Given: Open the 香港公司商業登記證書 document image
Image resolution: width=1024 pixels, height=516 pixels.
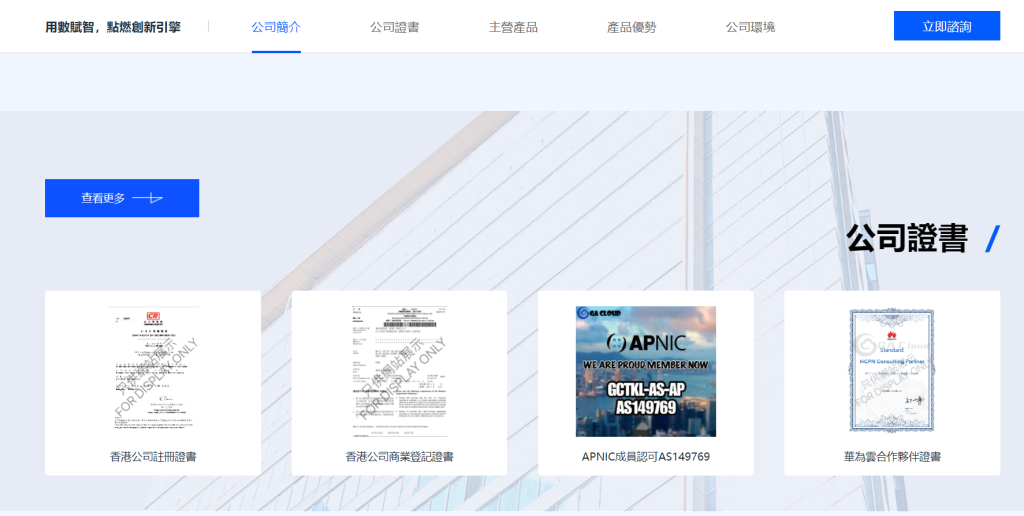Looking at the screenshot, I should [x=399, y=370].
